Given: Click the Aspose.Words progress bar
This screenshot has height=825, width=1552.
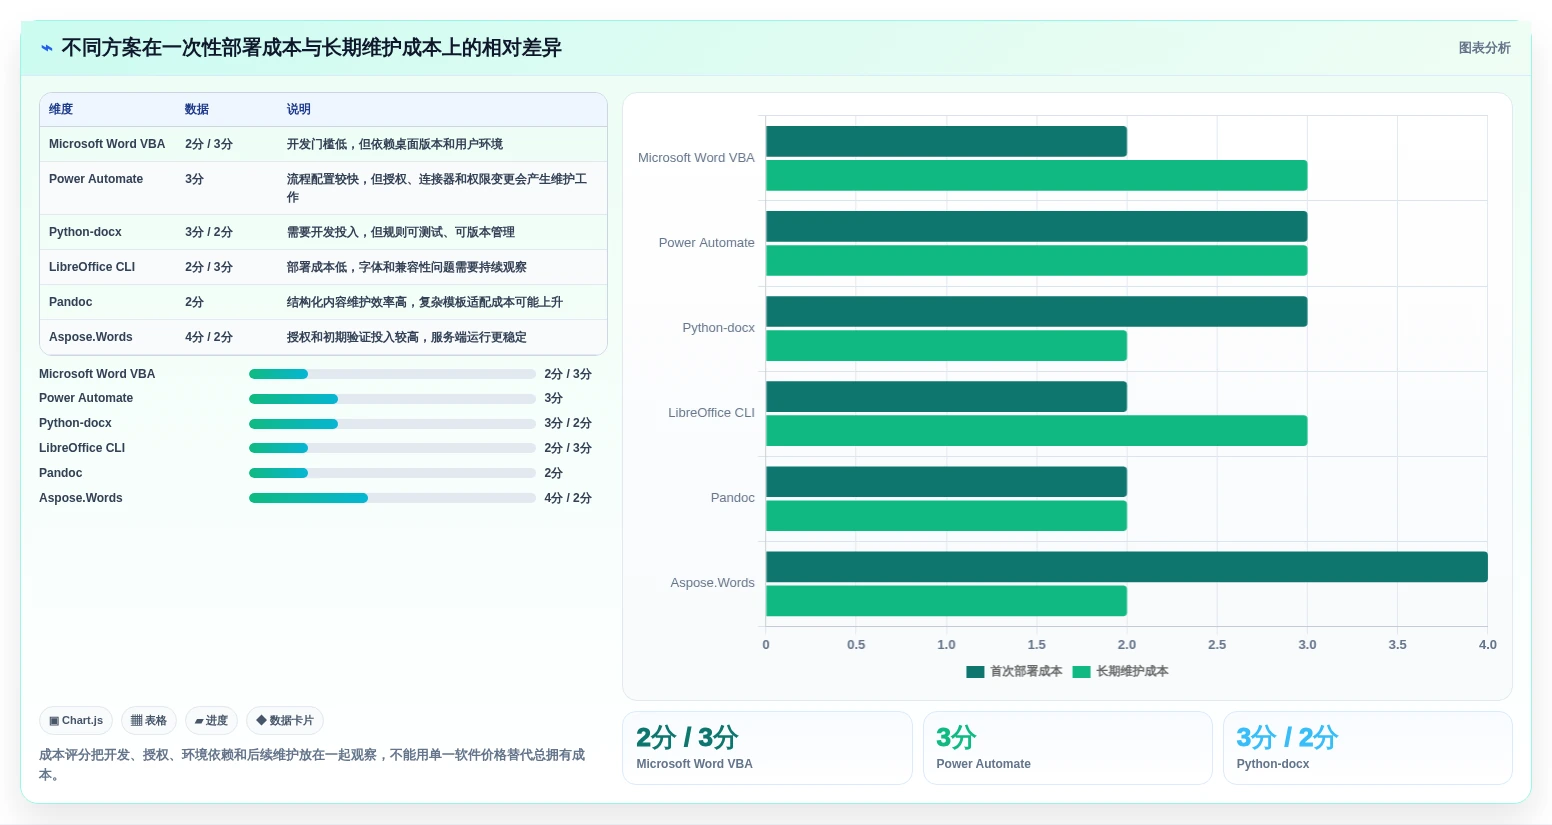Looking at the screenshot, I should click(x=392, y=498).
